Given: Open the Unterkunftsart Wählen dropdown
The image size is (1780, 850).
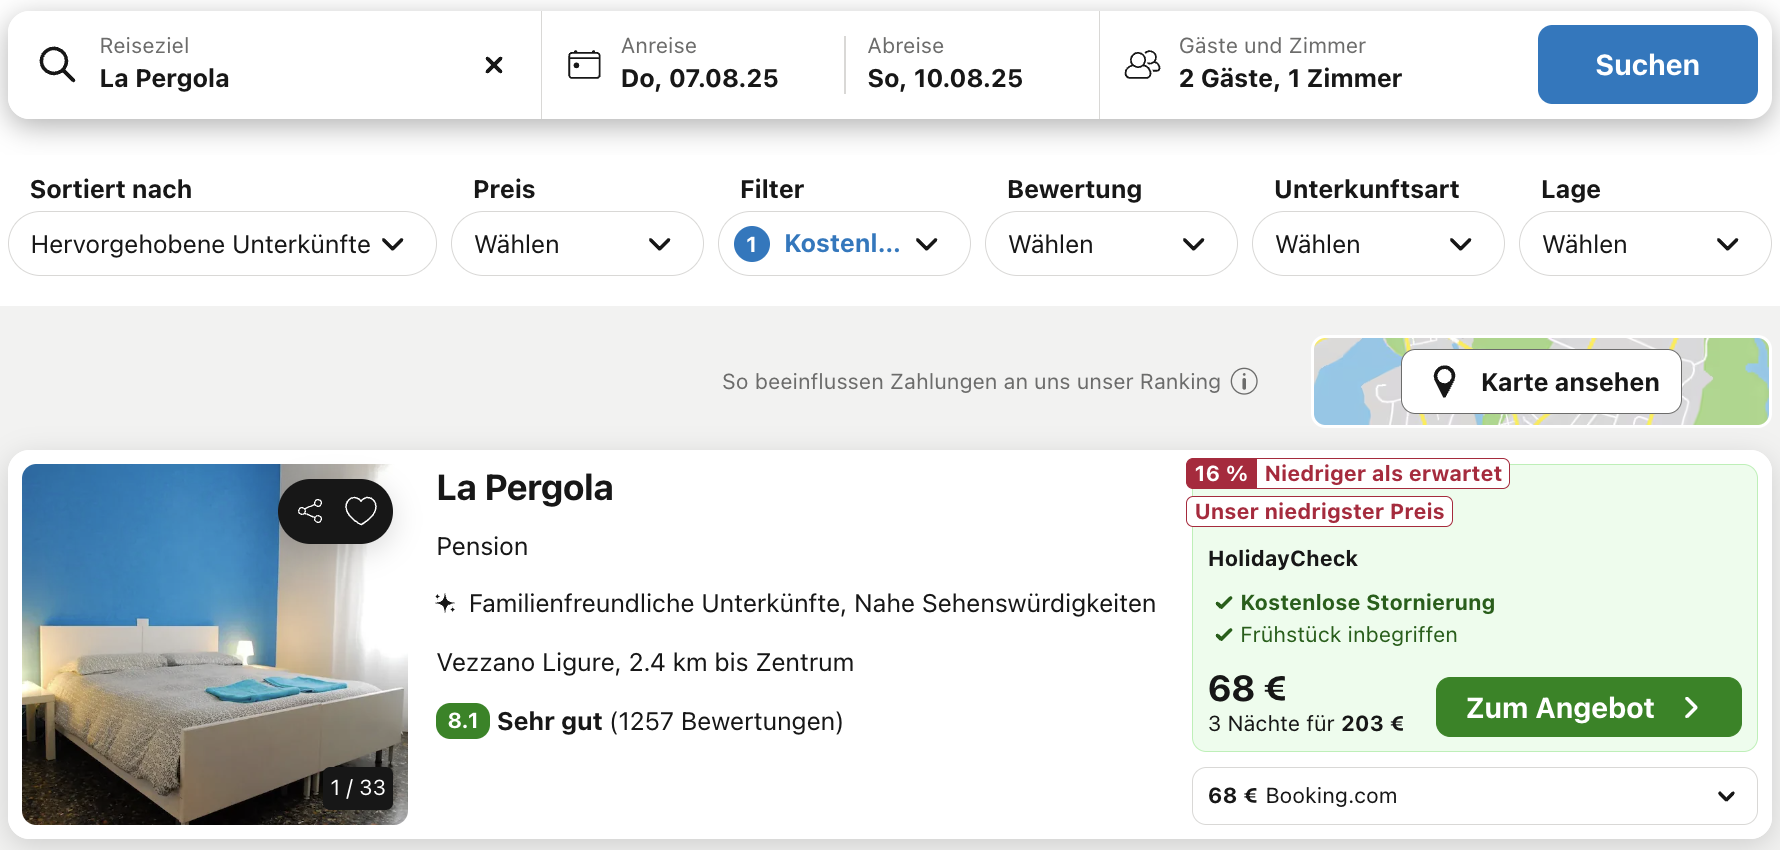Looking at the screenshot, I should coord(1378,244).
